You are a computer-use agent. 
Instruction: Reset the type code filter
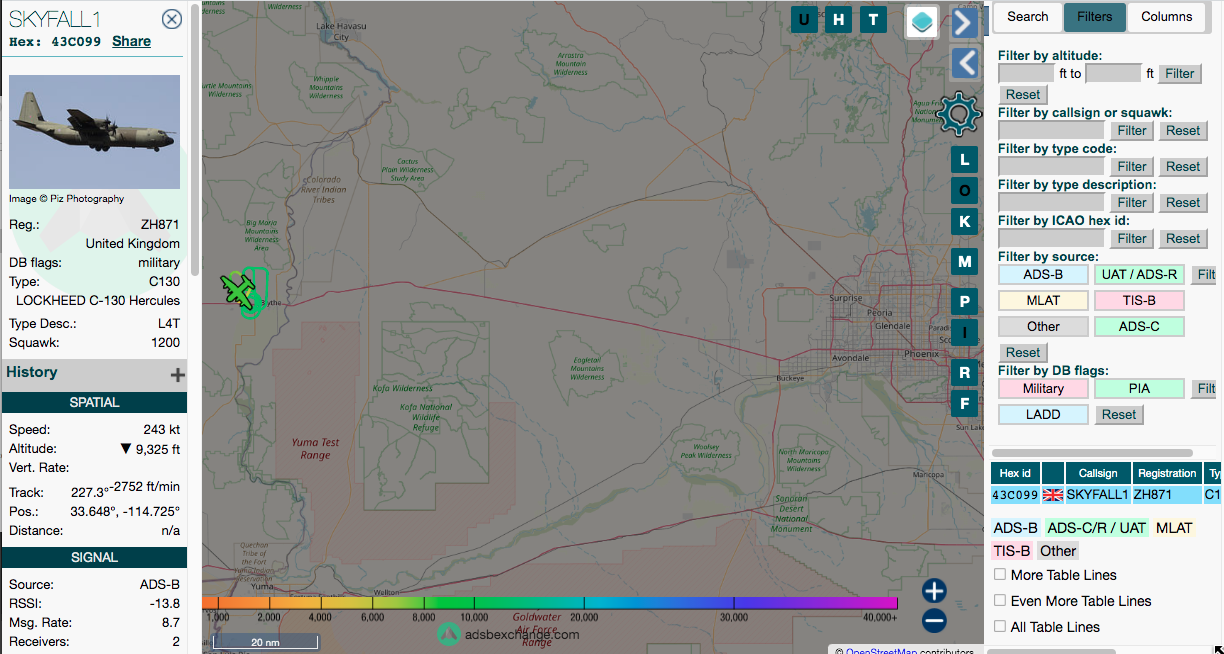[1183, 166]
